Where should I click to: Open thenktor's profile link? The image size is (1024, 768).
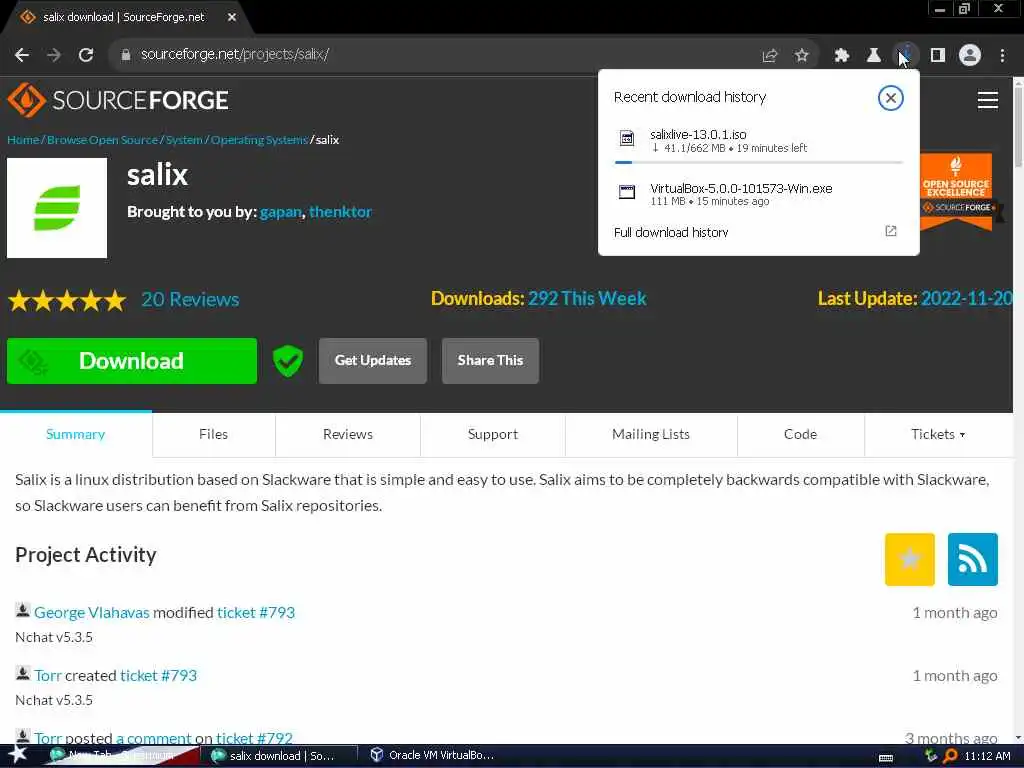coord(340,212)
